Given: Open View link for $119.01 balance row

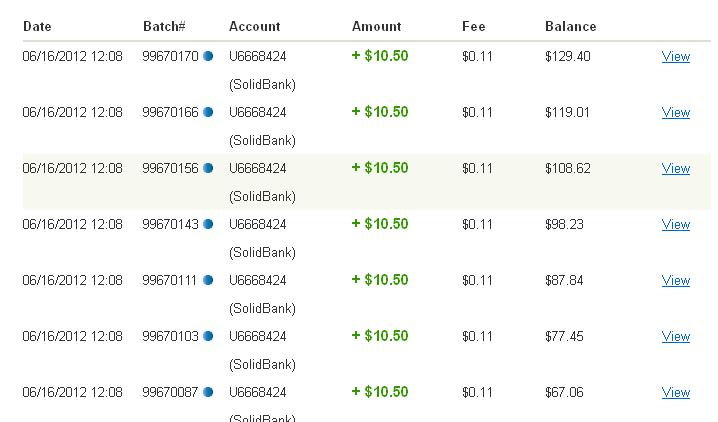Looking at the screenshot, I should [676, 113].
